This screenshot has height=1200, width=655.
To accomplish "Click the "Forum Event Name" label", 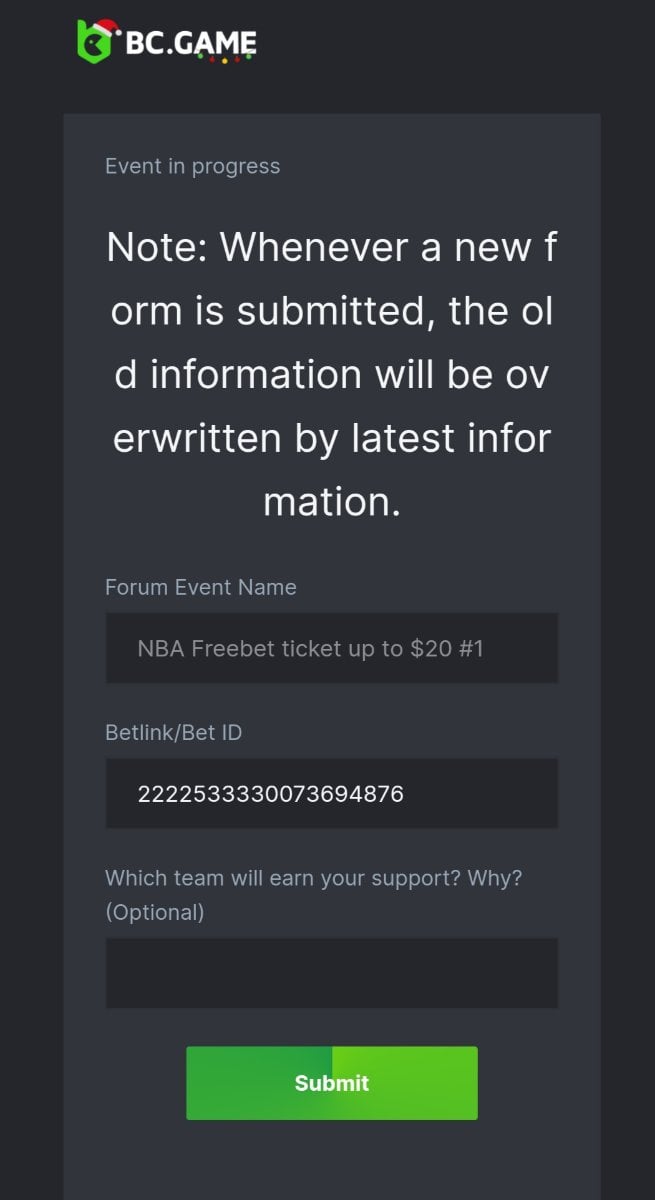I will tap(200, 587).
